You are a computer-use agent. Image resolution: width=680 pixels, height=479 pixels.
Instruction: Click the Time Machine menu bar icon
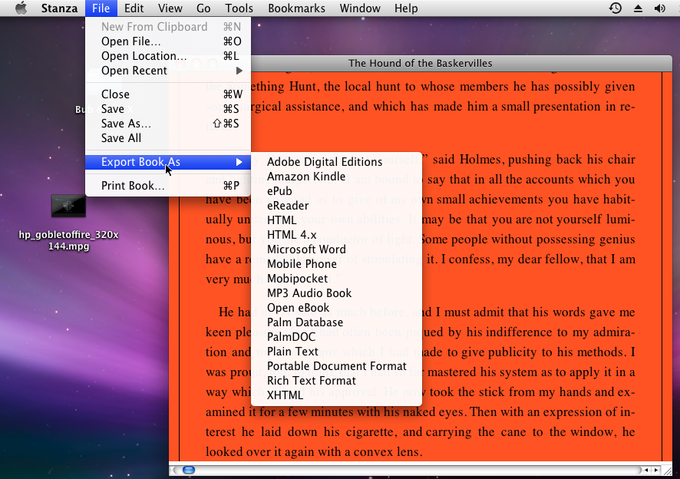pyautogui.click(x=615, y=8)
